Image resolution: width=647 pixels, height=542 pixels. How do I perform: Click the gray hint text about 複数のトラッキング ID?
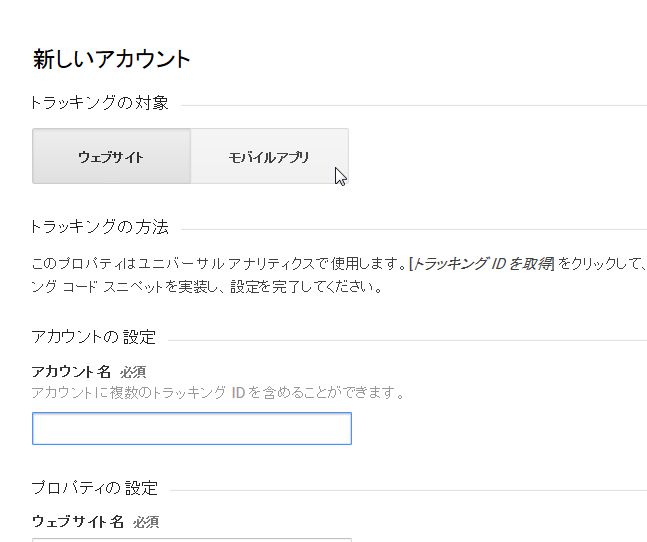coord(218,392)
